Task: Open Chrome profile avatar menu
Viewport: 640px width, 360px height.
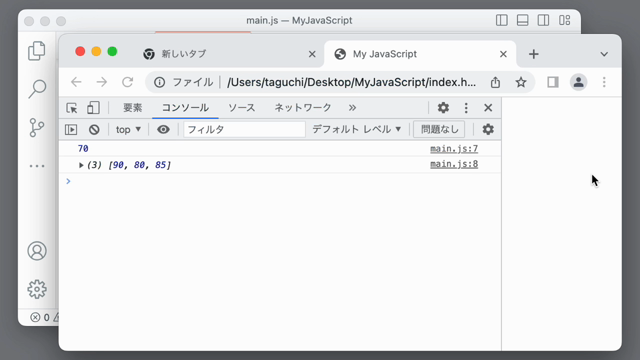Action: [578, 82]
